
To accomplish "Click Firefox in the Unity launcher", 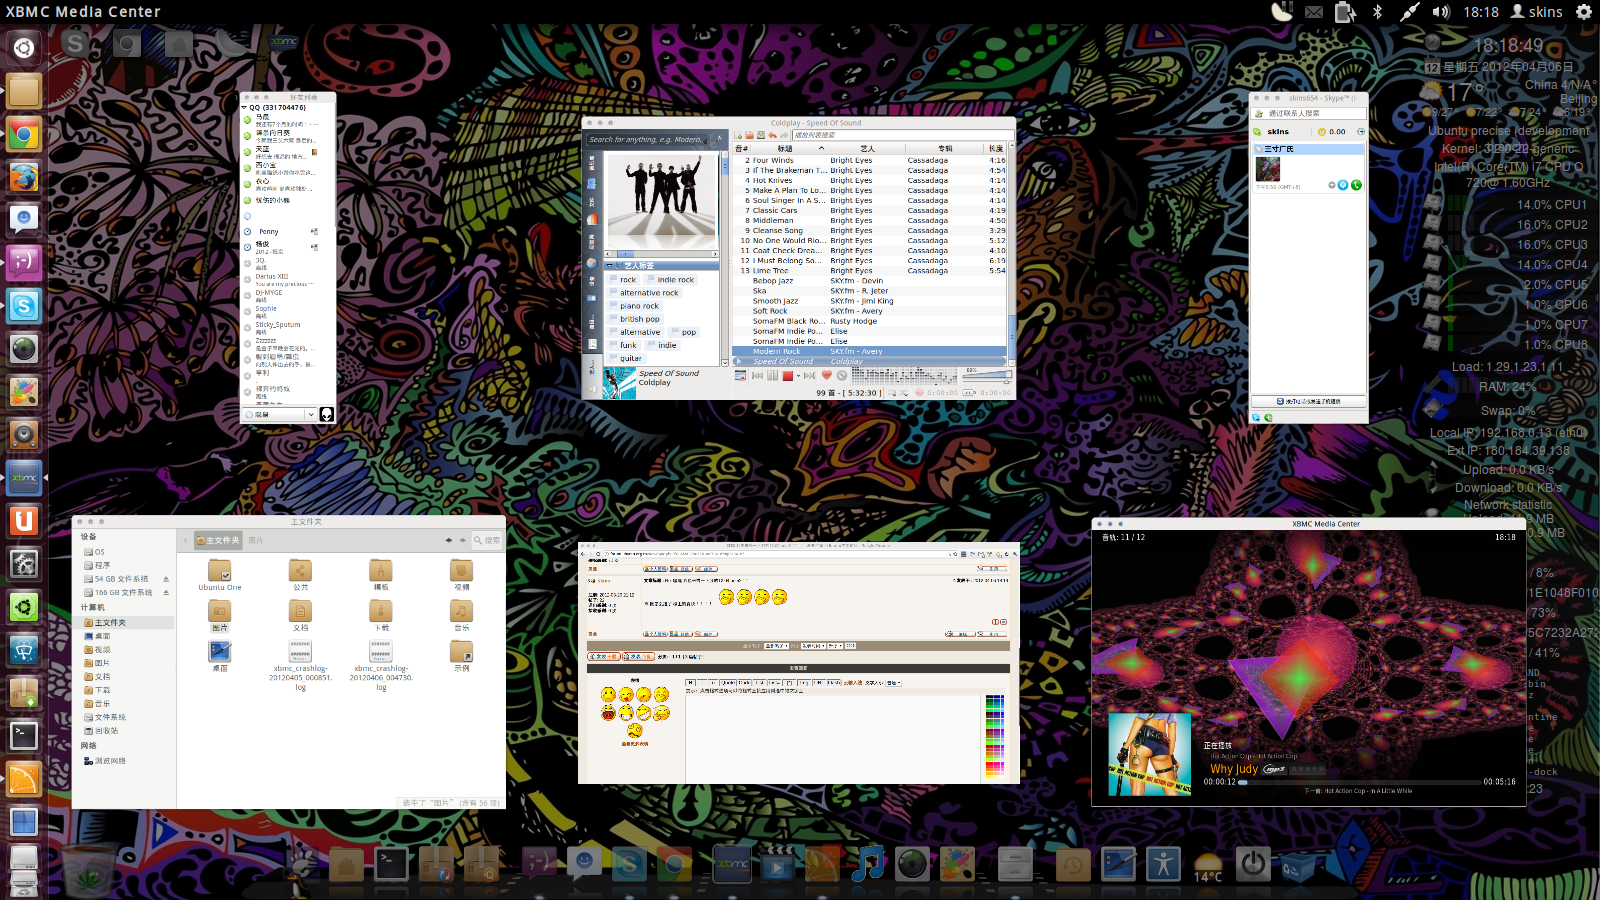I will point(24,177).
